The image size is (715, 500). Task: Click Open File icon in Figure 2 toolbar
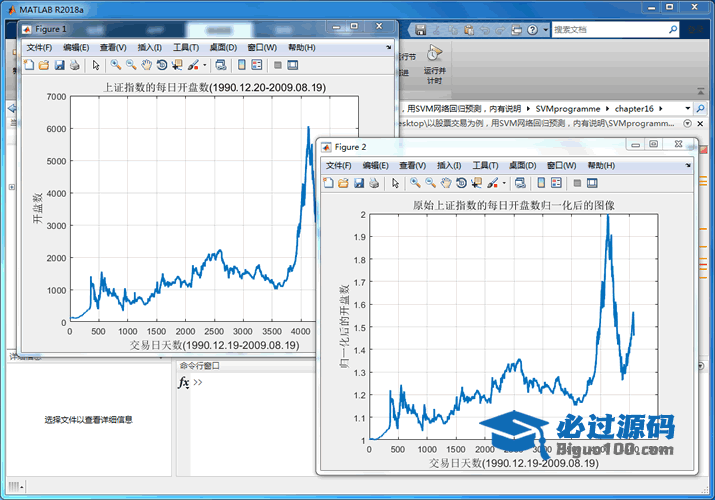pyautogui.click(x=343, y=183)
